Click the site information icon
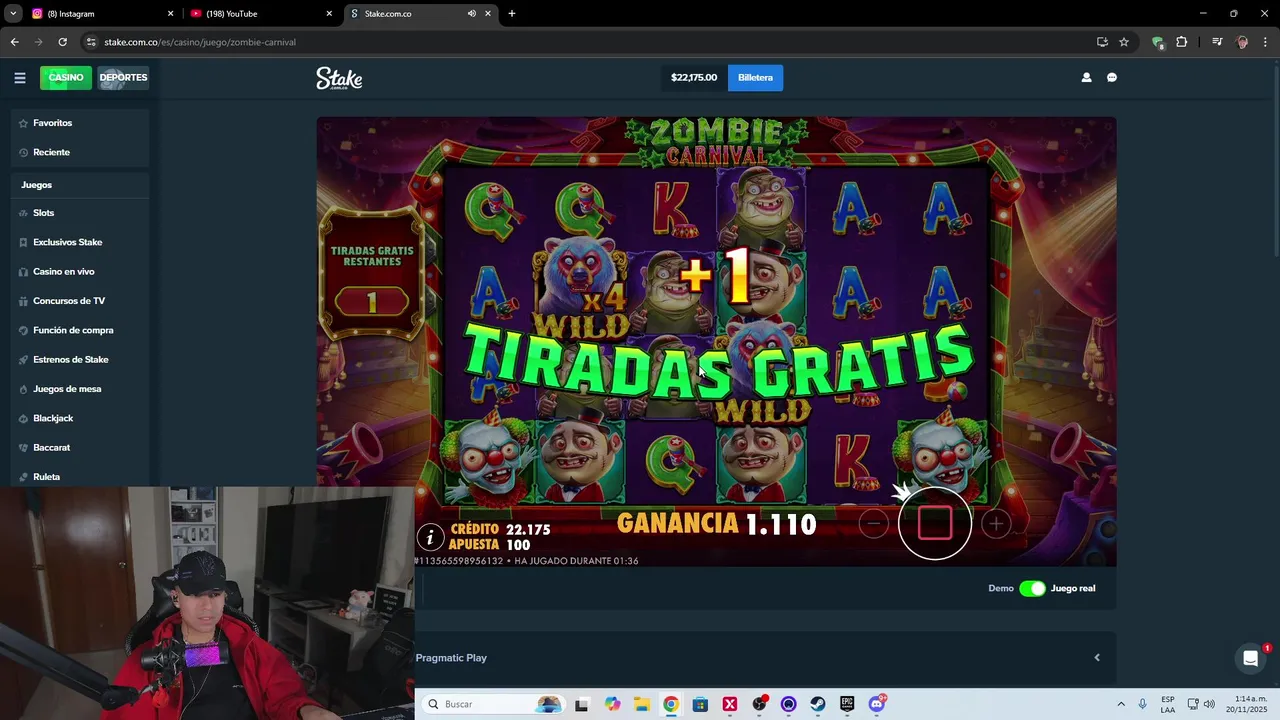The width and height of the screenshot is (1280, 720). [x=91, y=42]
